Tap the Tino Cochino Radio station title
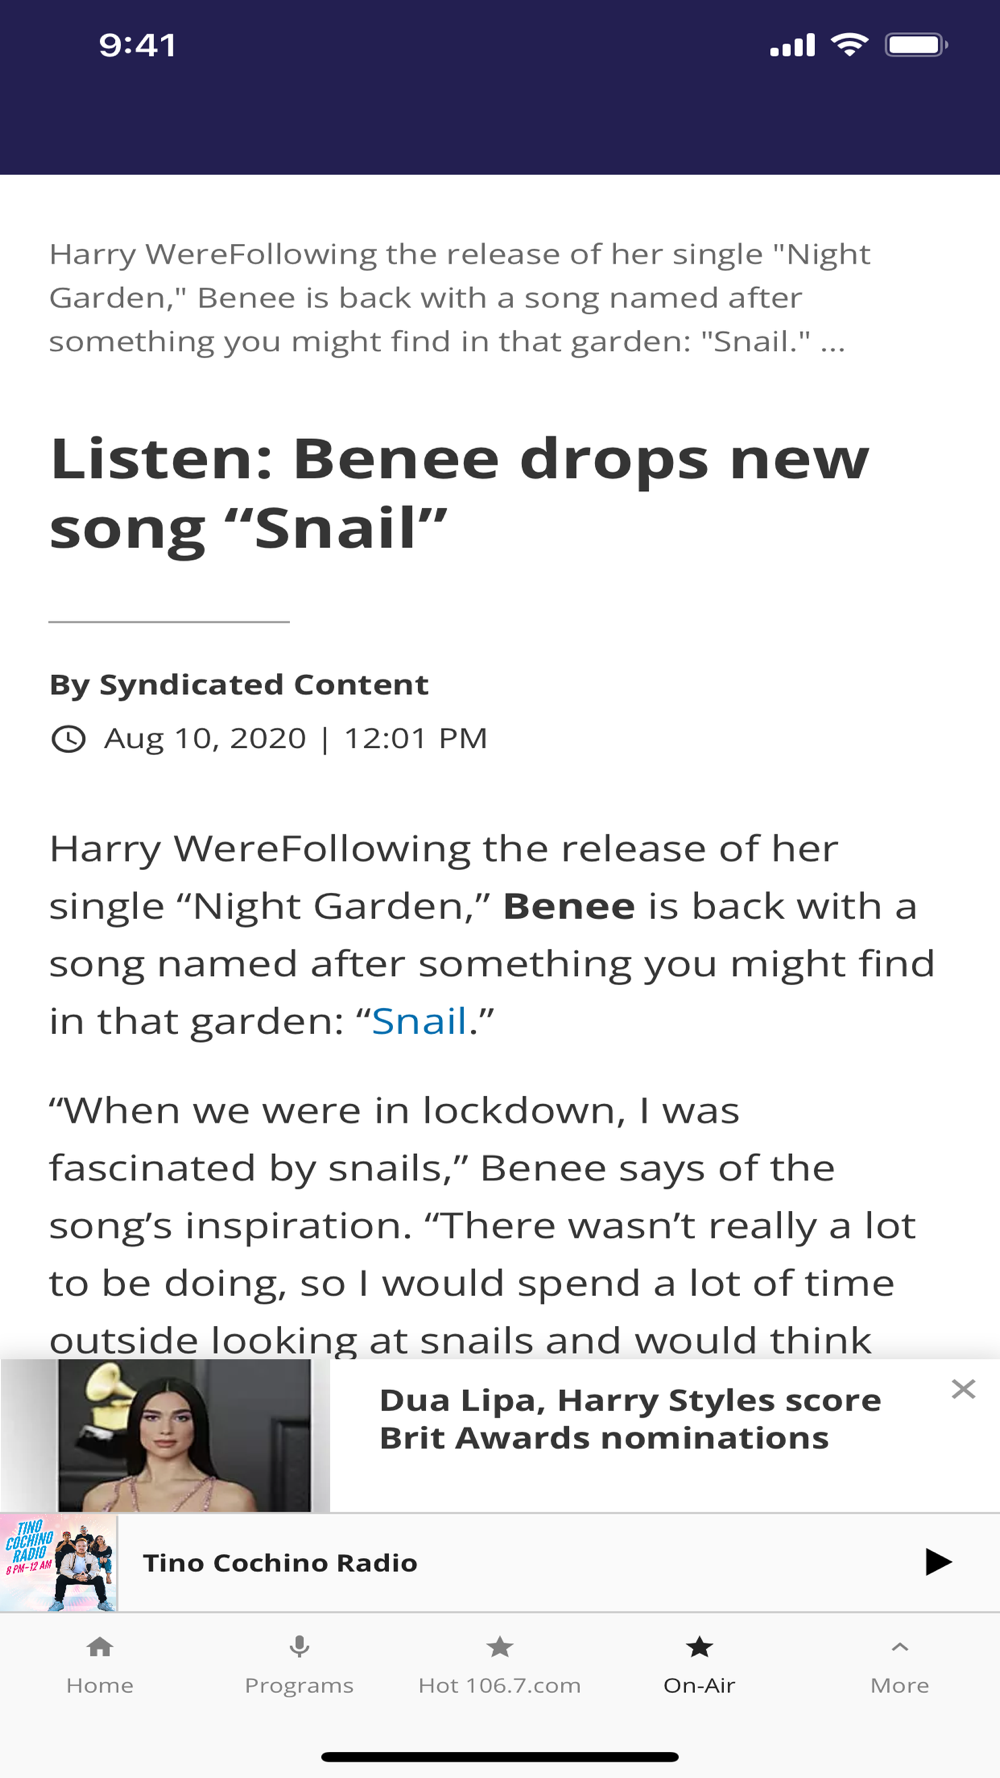Screen dimensions: 1000x1778 (x=280, y=1563)
